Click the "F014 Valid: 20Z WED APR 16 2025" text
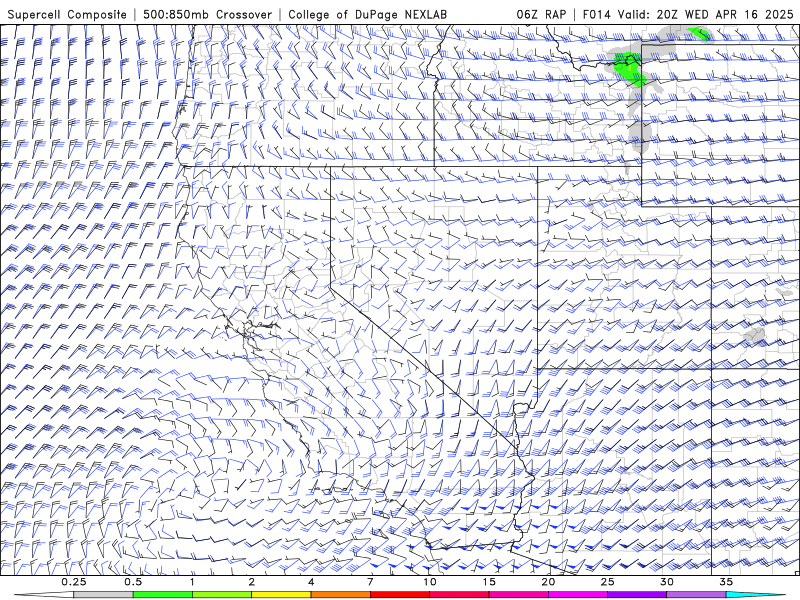 [688, 14]
